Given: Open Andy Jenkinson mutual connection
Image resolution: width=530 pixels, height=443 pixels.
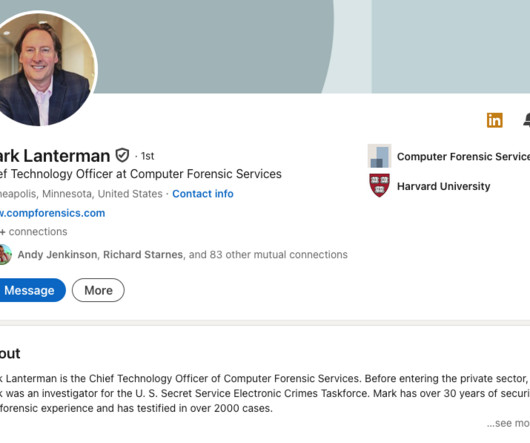Looking at the screenshot, I should (57, 254).
